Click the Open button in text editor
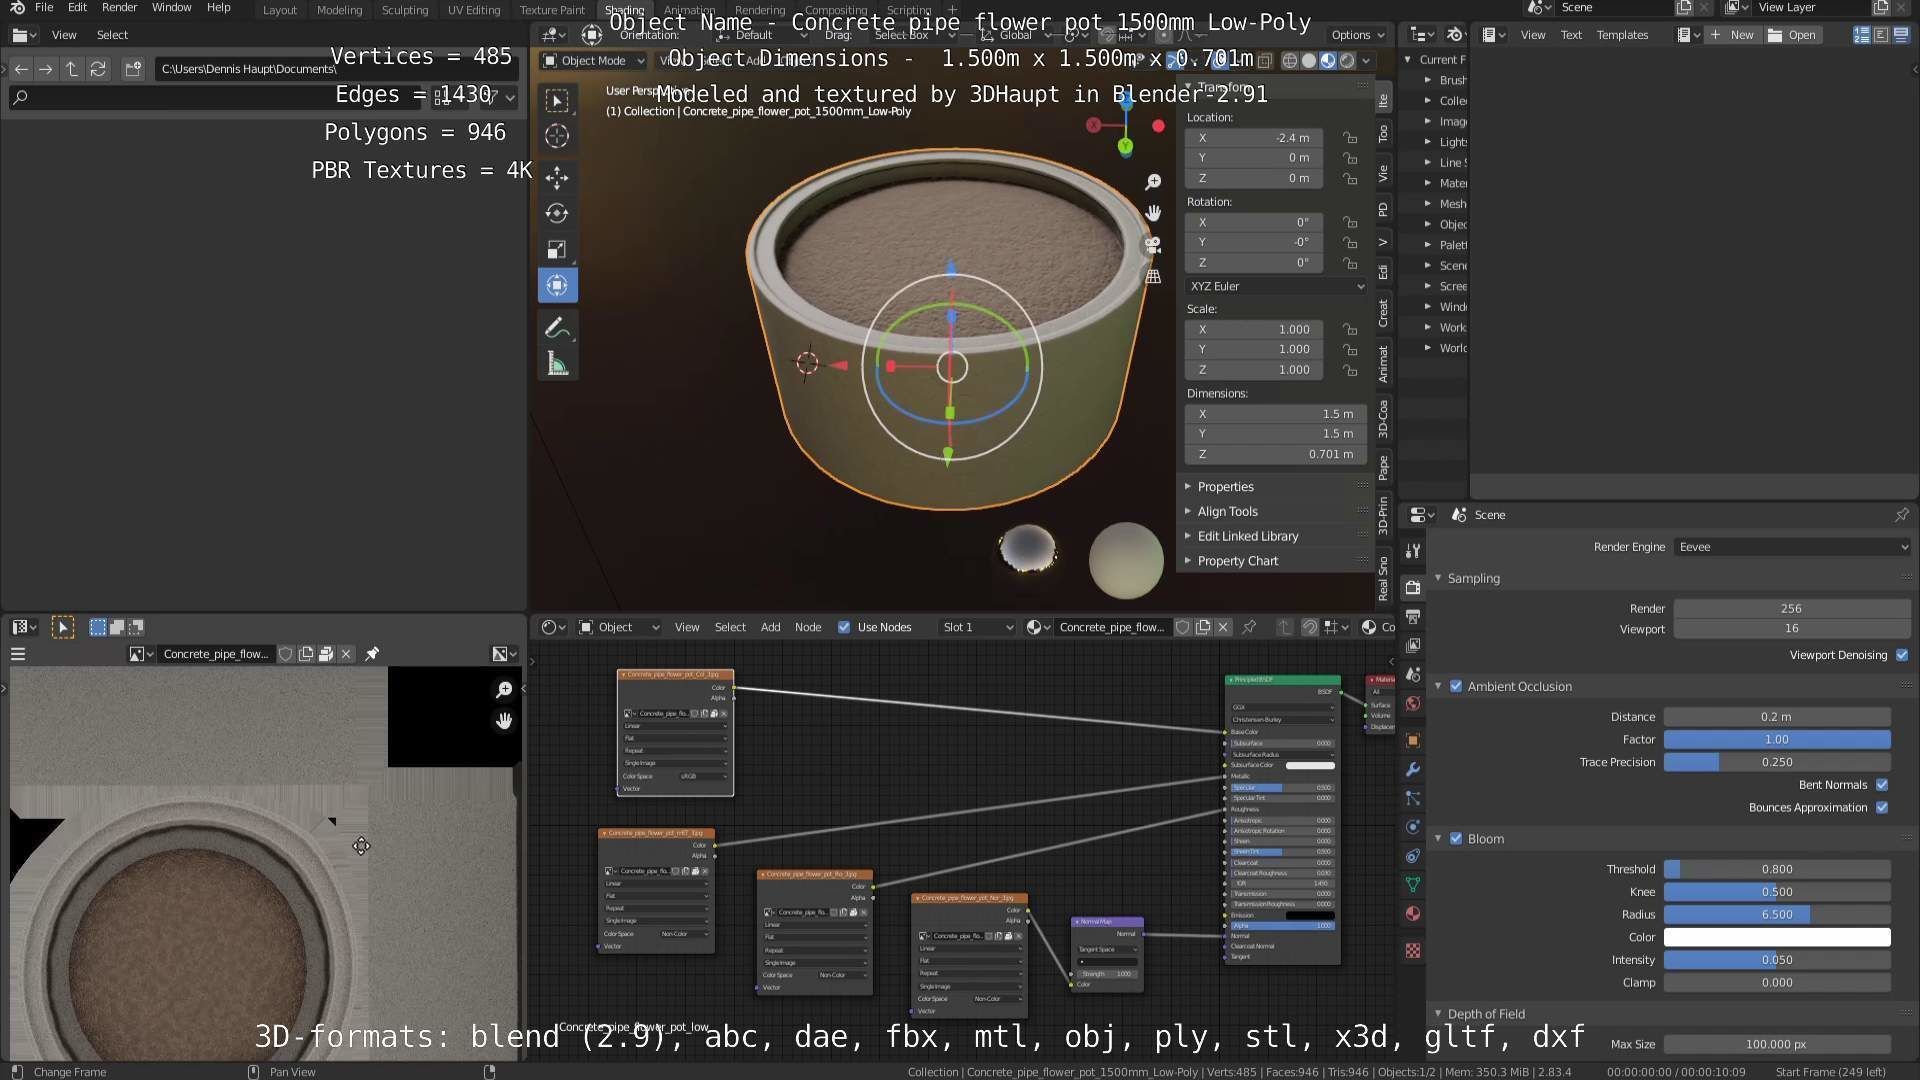The image size is (1920, 1080). [1793, 35]
